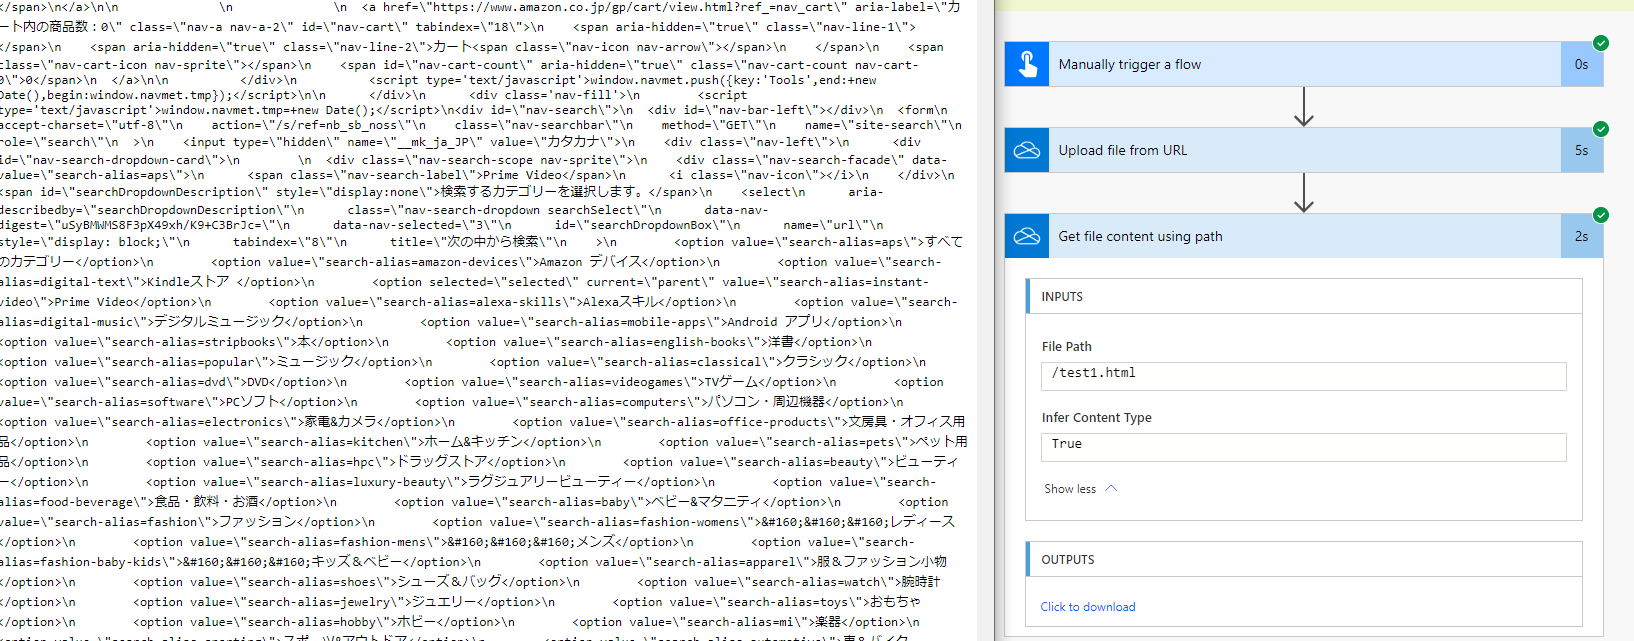1634x641 pixels.
Task: Collapse inputs with the Show less chevron
Action: pos(1111,489)
